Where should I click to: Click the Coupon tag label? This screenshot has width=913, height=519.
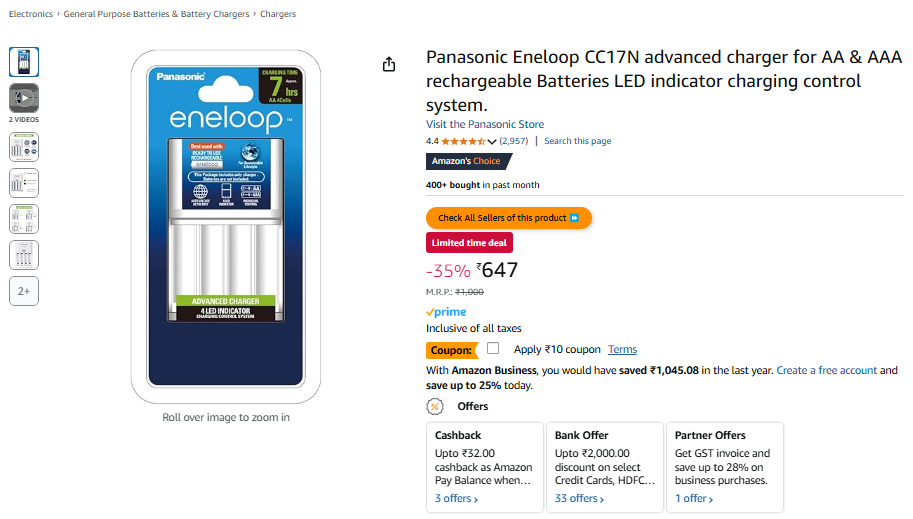451,350
